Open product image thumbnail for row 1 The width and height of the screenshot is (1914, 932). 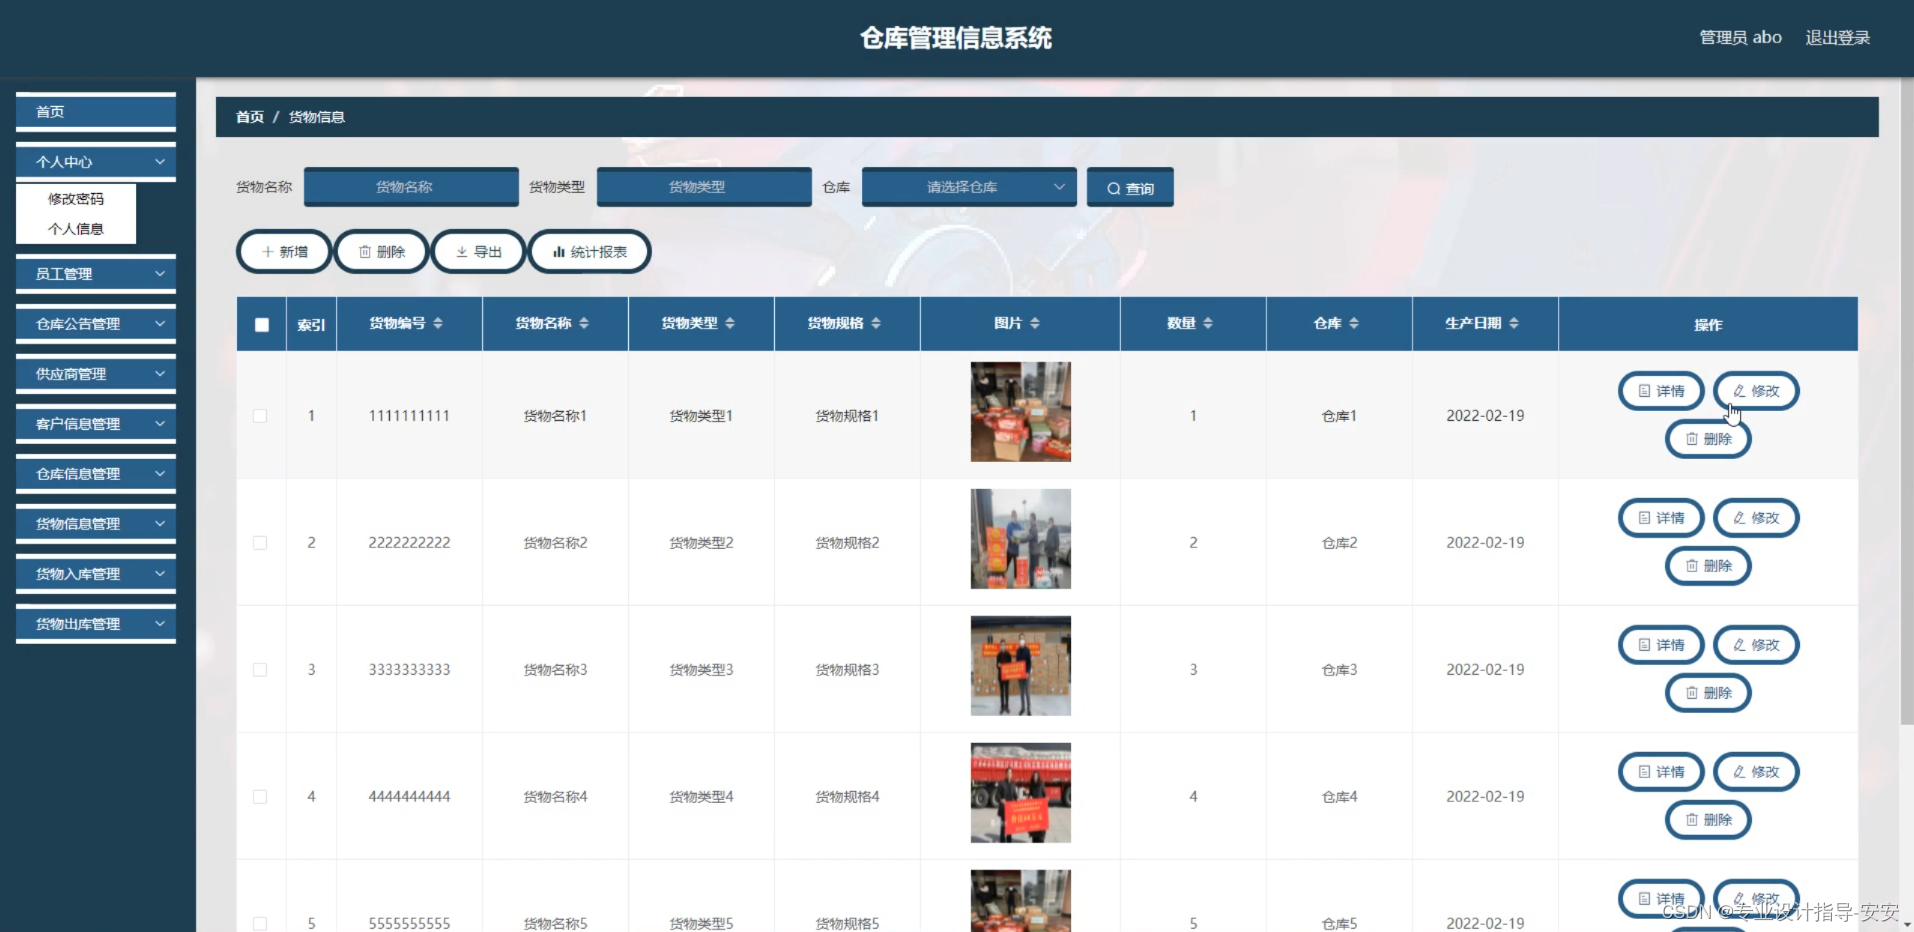point(1020,412)
